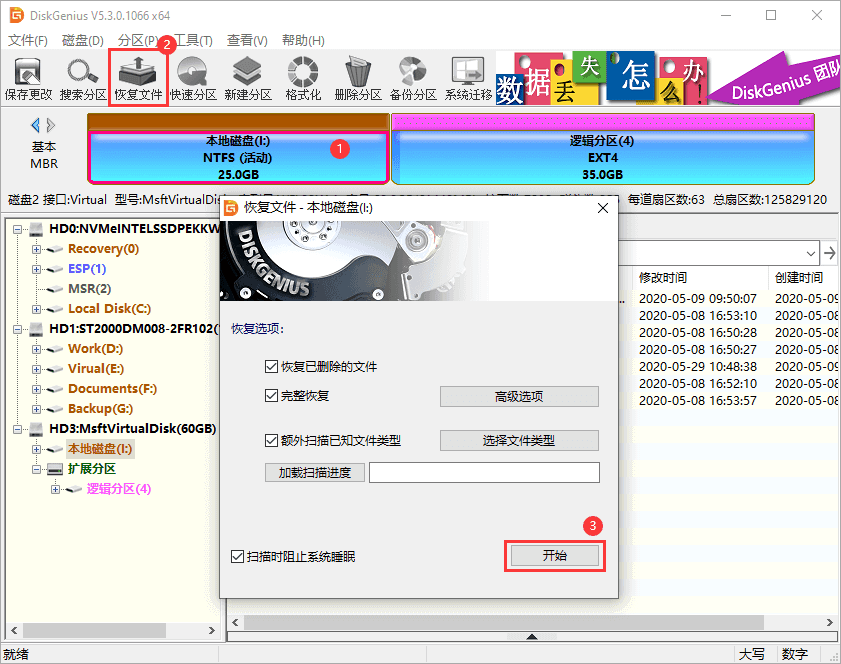Click the 加载扫描进度 input field

click(485, 472)
